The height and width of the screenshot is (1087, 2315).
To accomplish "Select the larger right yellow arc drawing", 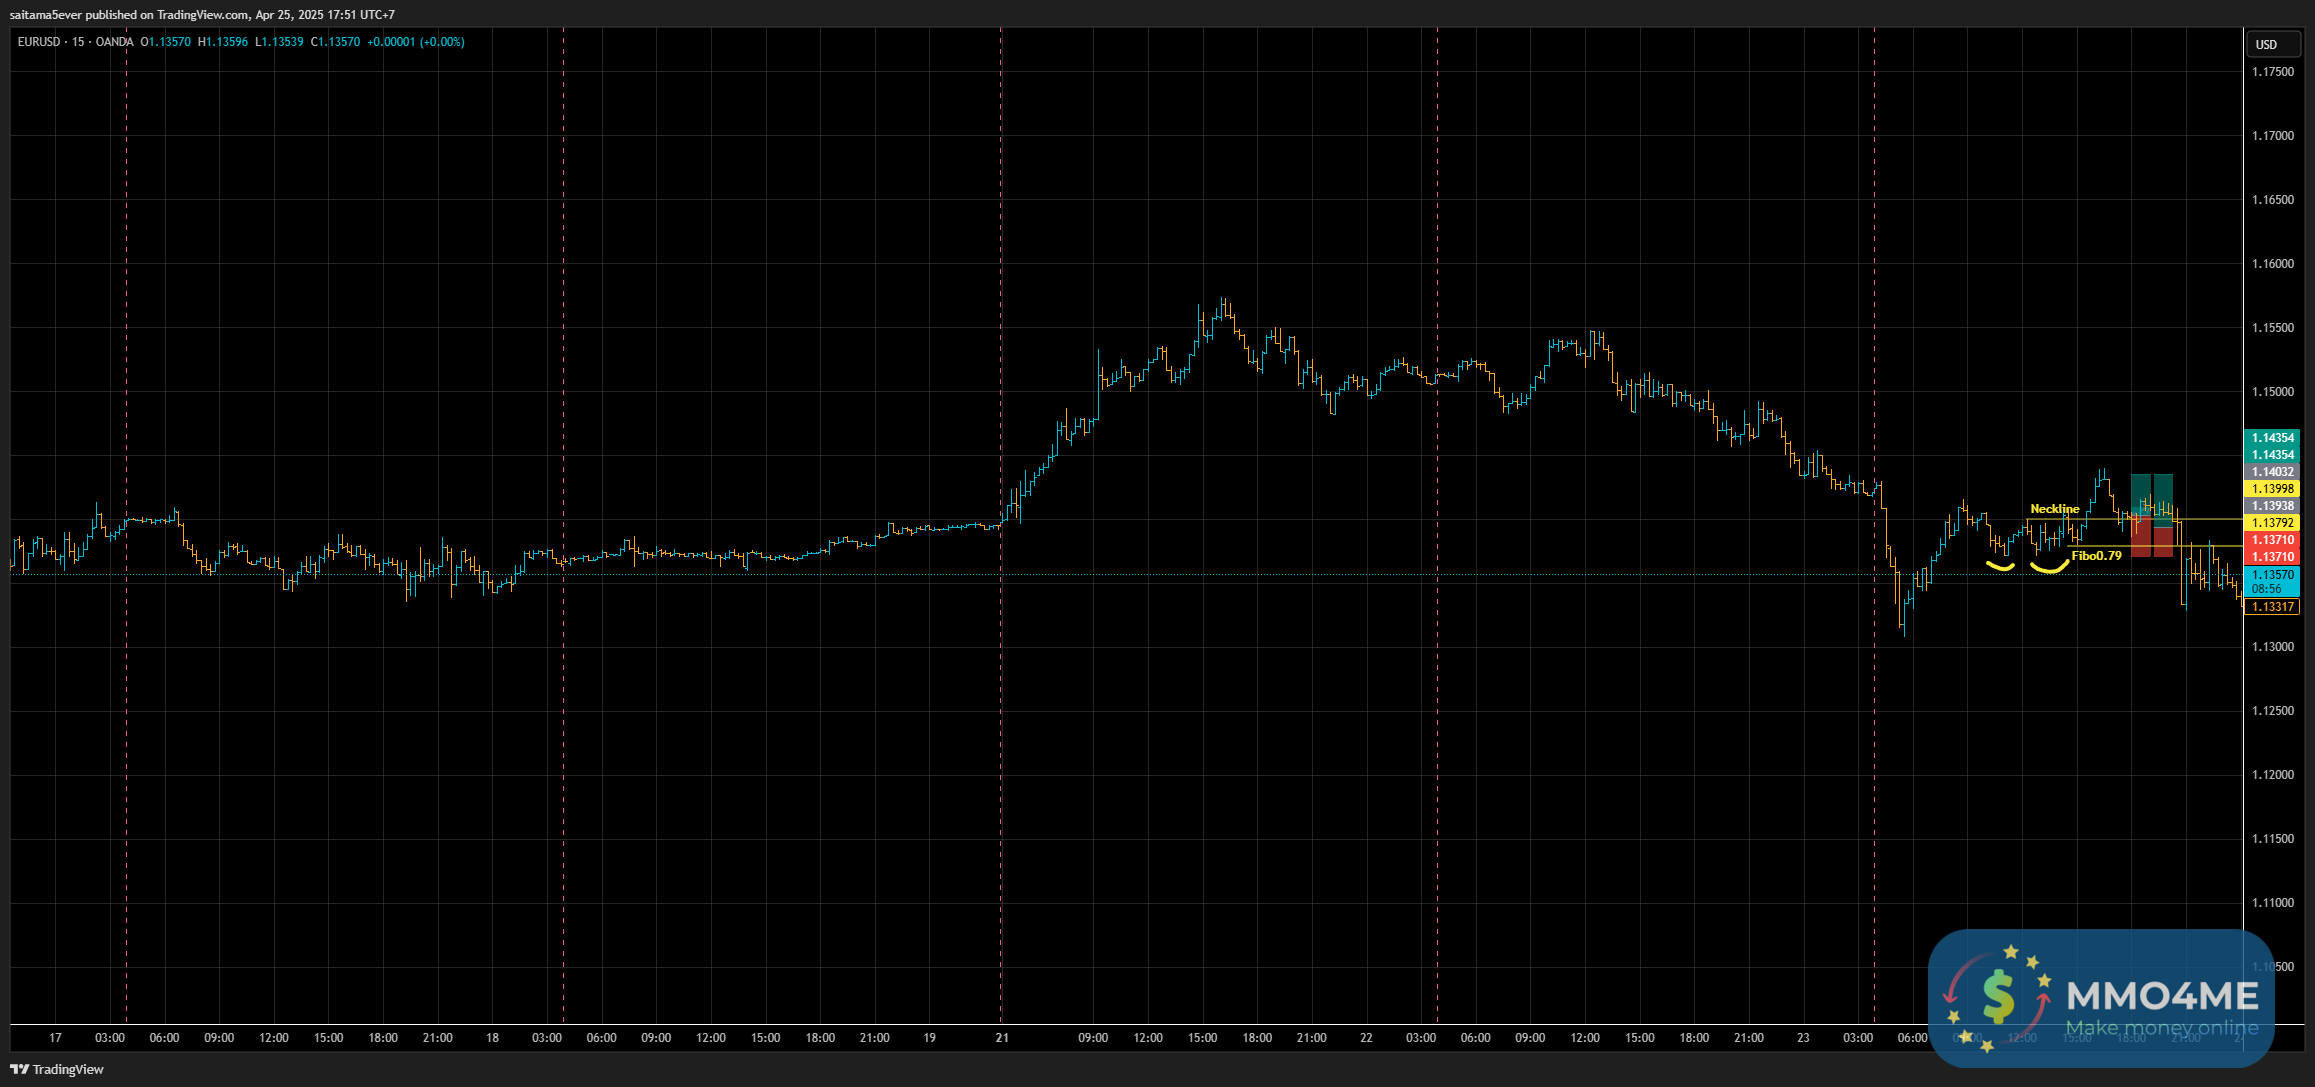I will point(2049,569).
